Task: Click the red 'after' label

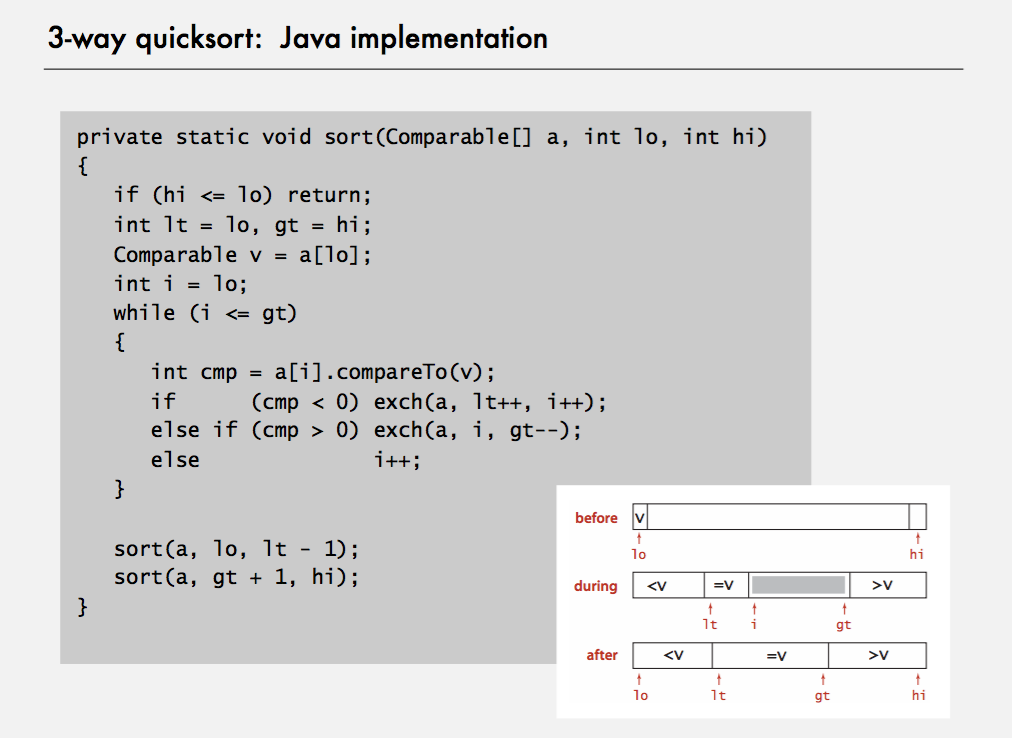Action: coord(602,656)
